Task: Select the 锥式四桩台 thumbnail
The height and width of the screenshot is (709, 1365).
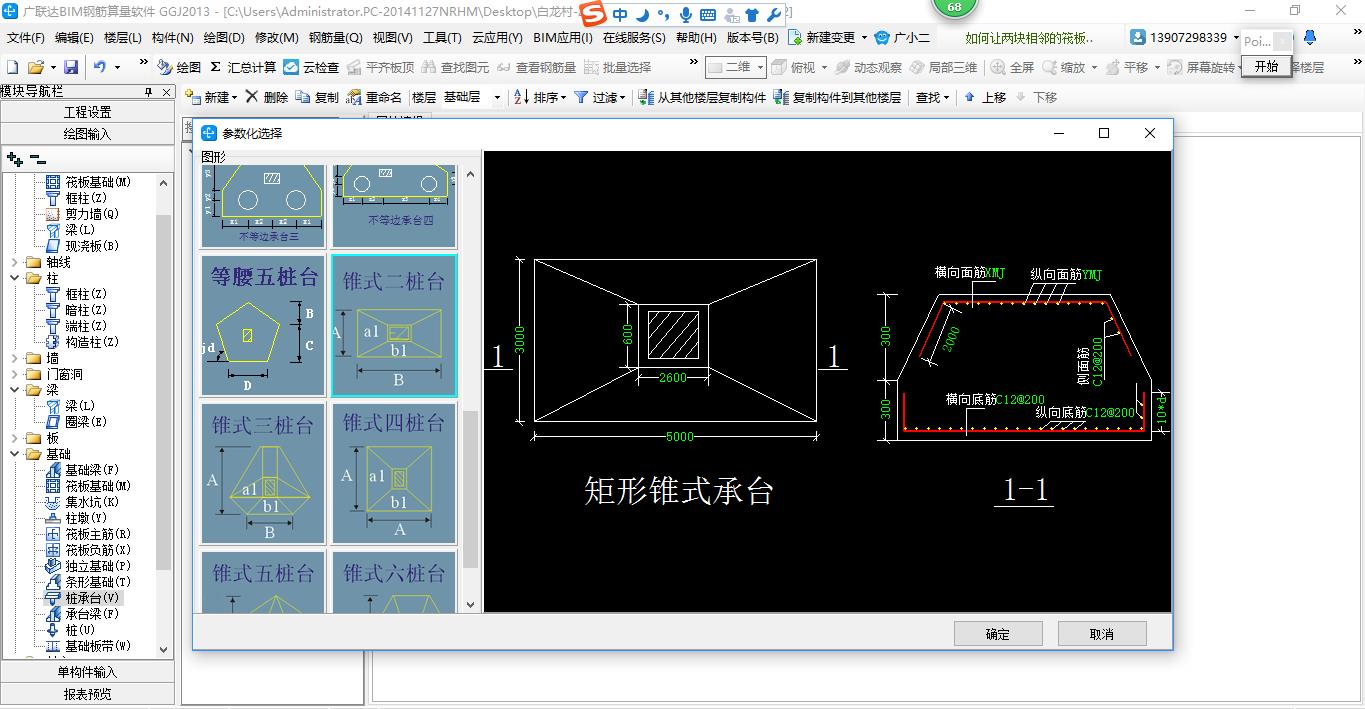Action: 394,473
